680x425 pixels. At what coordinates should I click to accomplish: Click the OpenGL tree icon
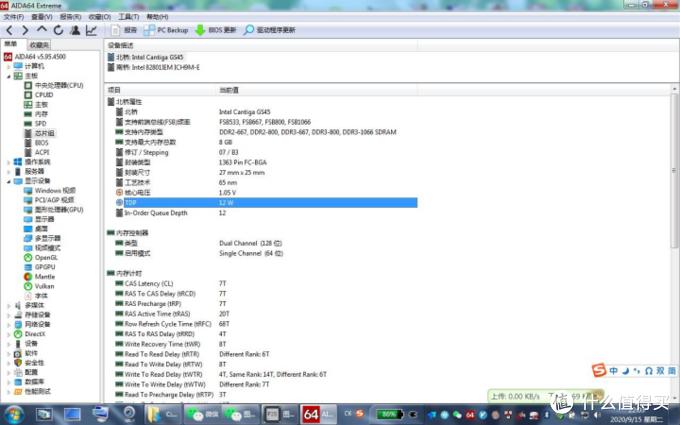28,258
